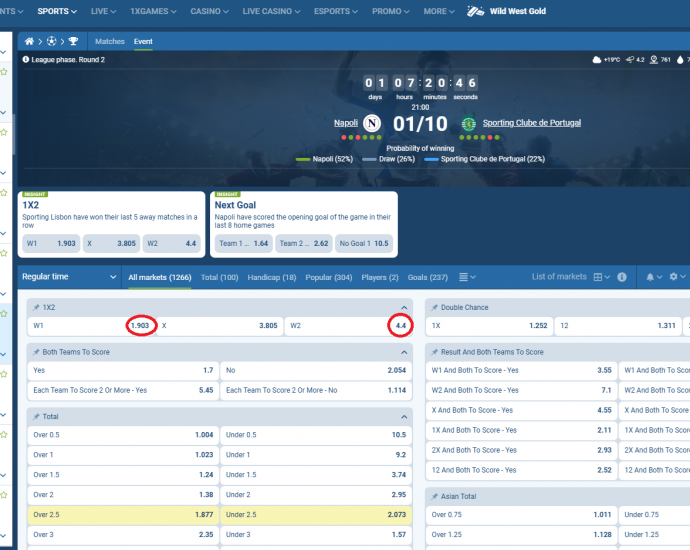Open the 1XGAMES menu dropdown
The height and width of the screenshot is (550, 690).
click(x=153, y=11)
